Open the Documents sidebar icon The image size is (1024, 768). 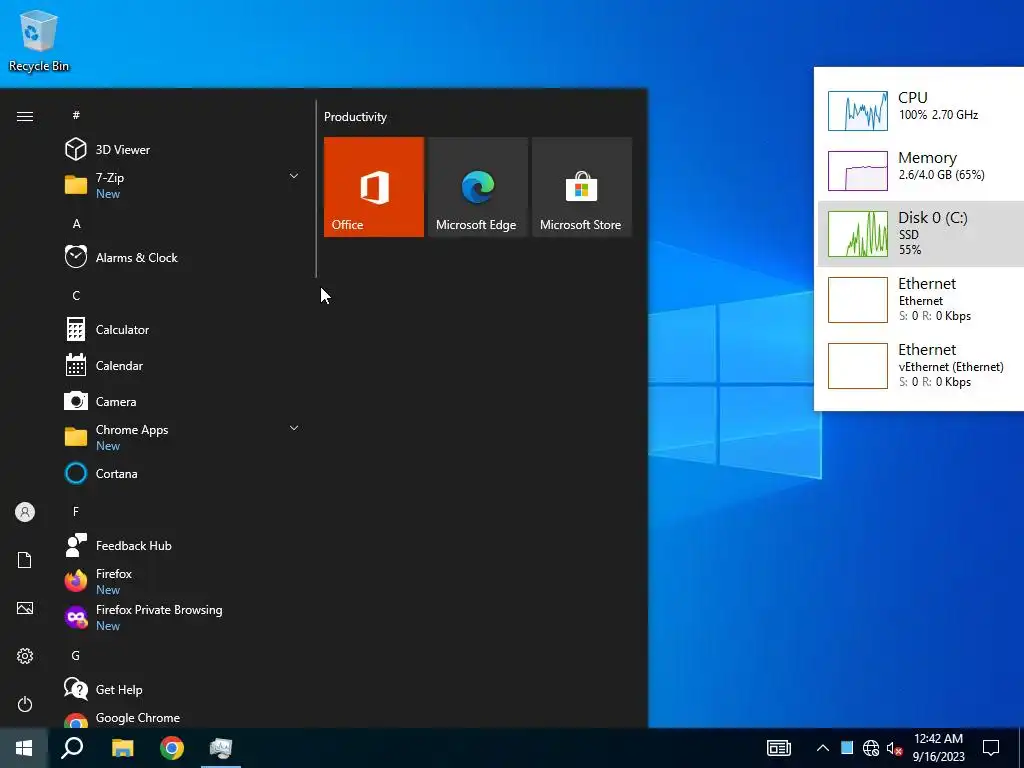25,560
